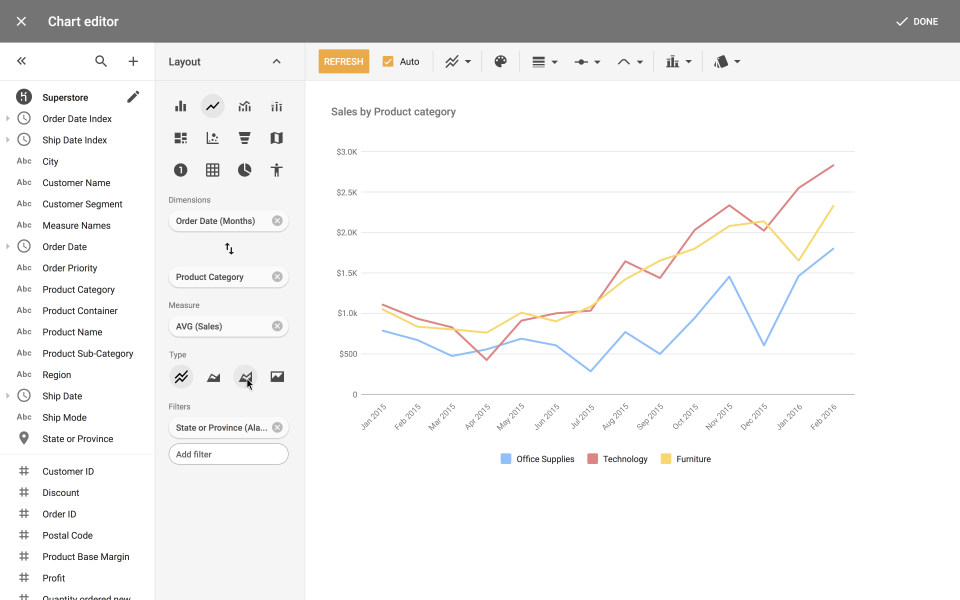Expand the Order Date Index field

click(x=8, y=119)
